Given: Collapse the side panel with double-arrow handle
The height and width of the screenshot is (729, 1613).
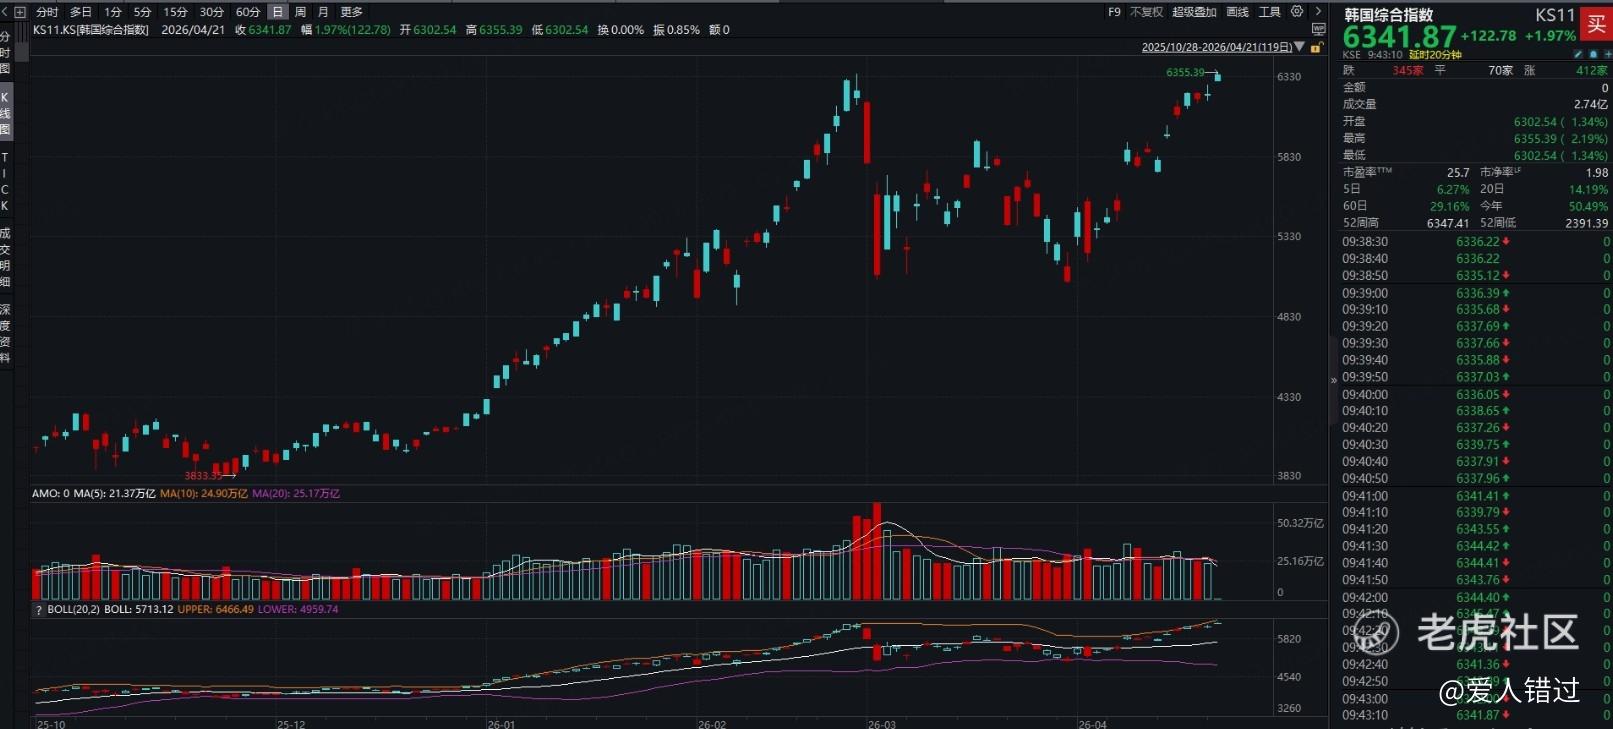Looking at the screenshot, I should pyautogui.click(x=1333, y=380).
